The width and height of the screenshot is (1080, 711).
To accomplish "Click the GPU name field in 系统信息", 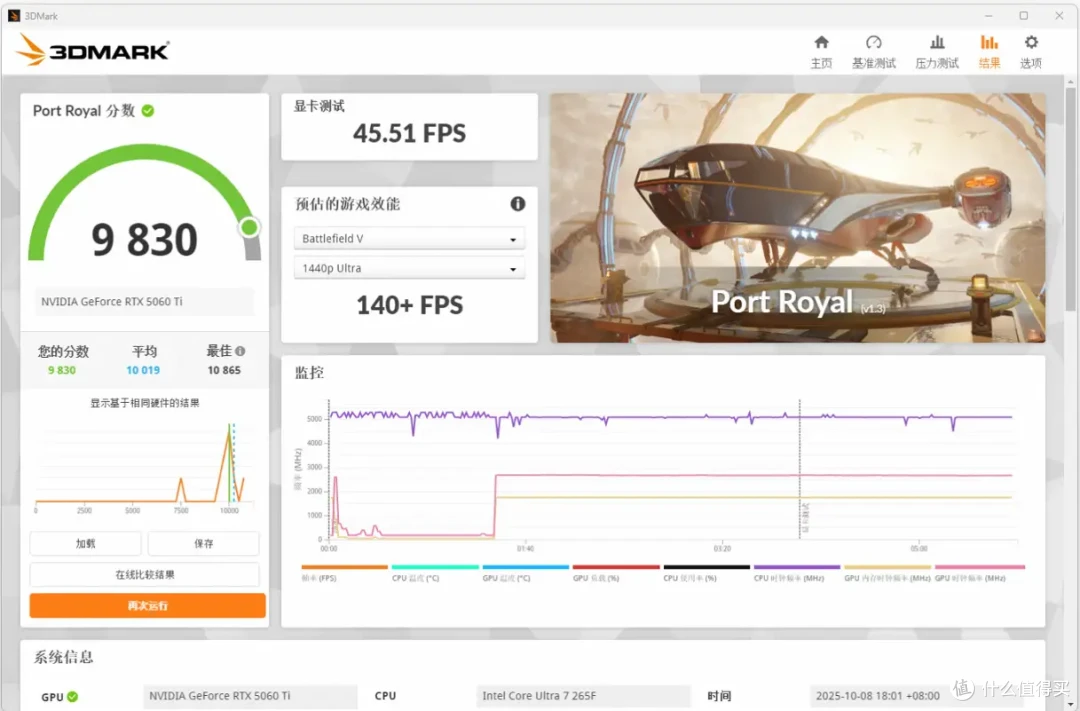I will tap(250, 696).
